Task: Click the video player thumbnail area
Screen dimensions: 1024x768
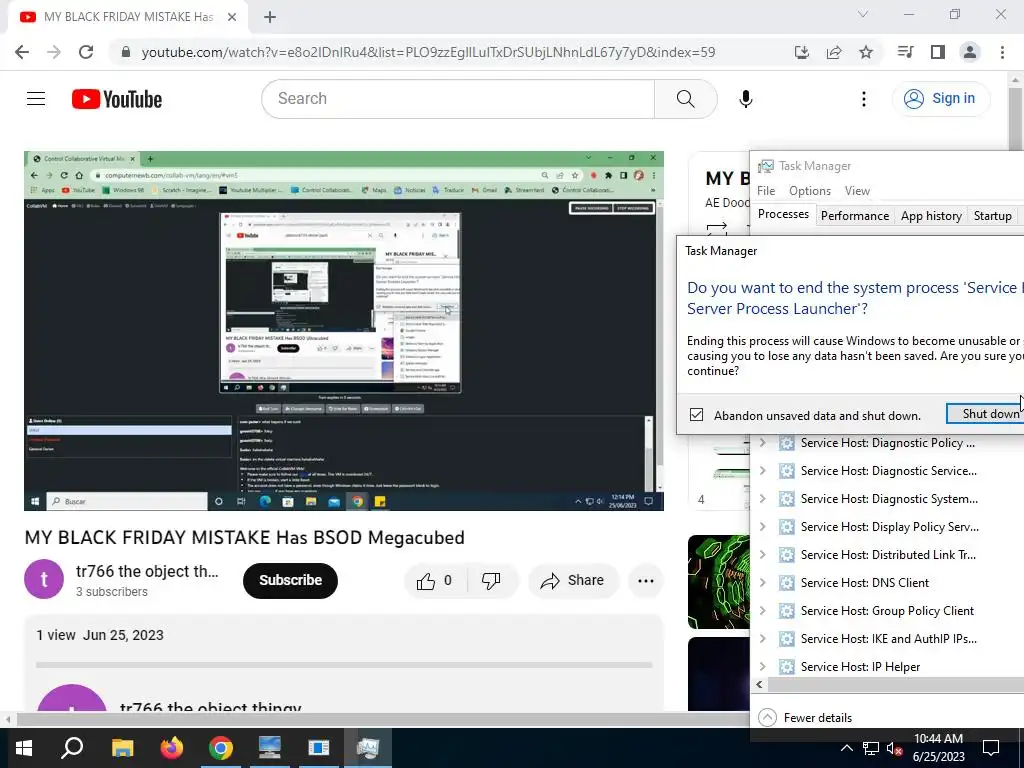Action: [x=344, y=331]
